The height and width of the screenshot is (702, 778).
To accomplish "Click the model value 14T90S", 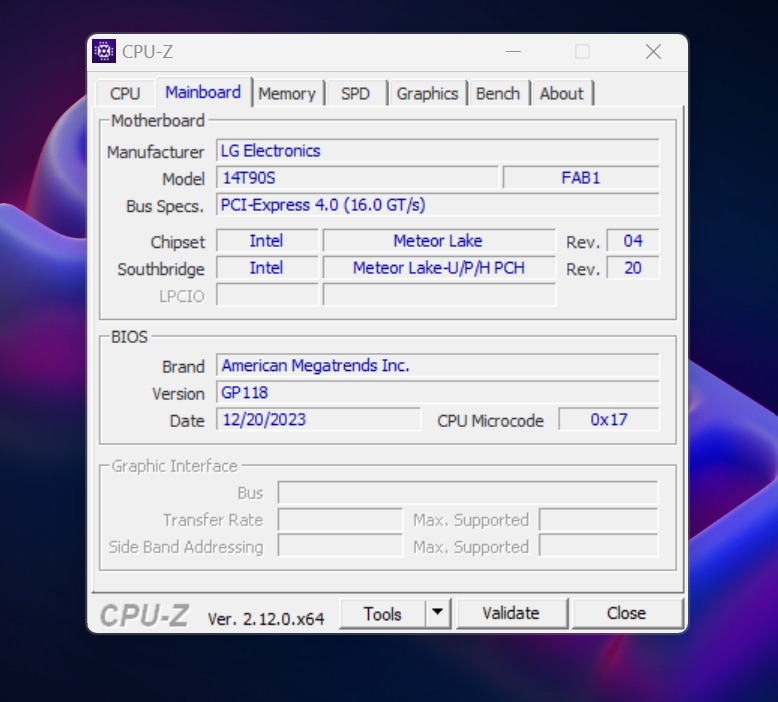I will (x=357, y=178).
